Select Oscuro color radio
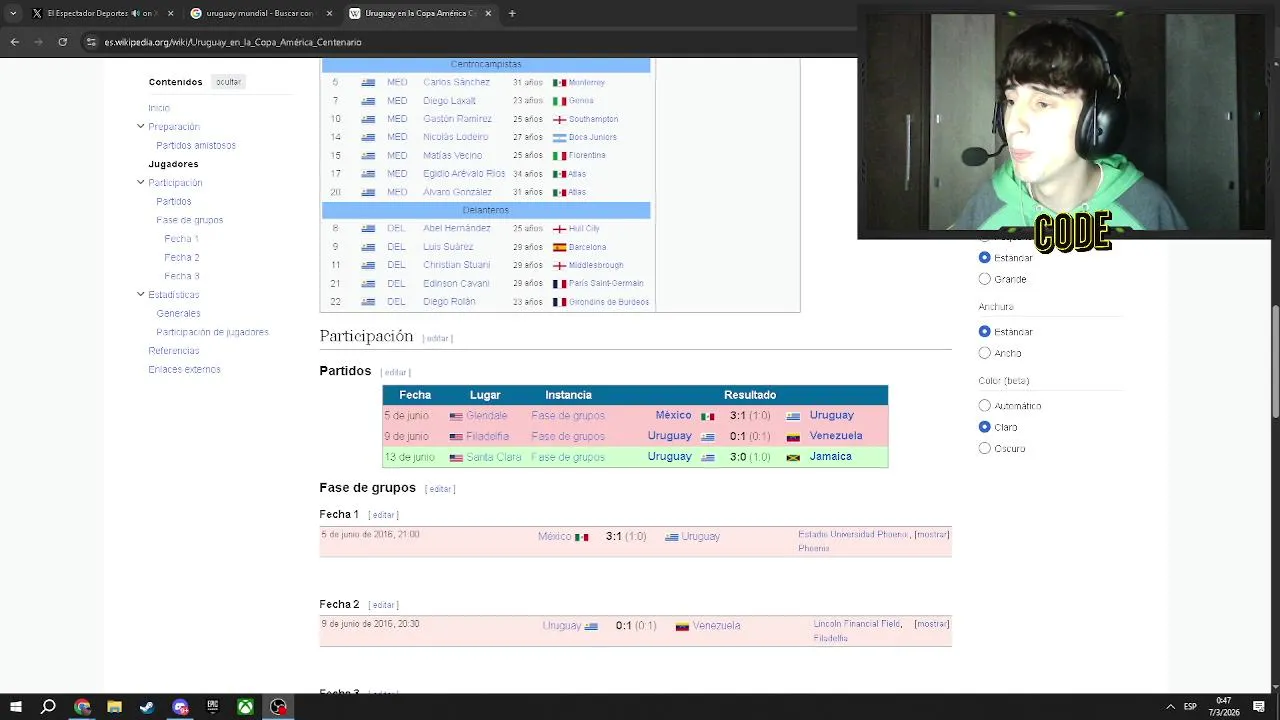 (984, 449)
